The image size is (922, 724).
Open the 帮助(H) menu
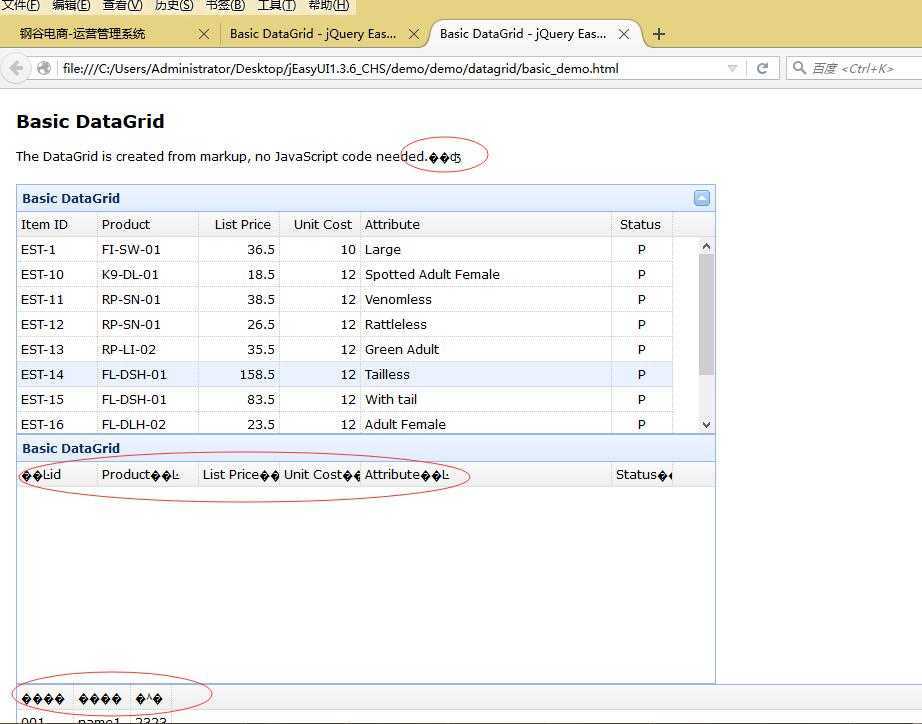click(x=329, y=5)
